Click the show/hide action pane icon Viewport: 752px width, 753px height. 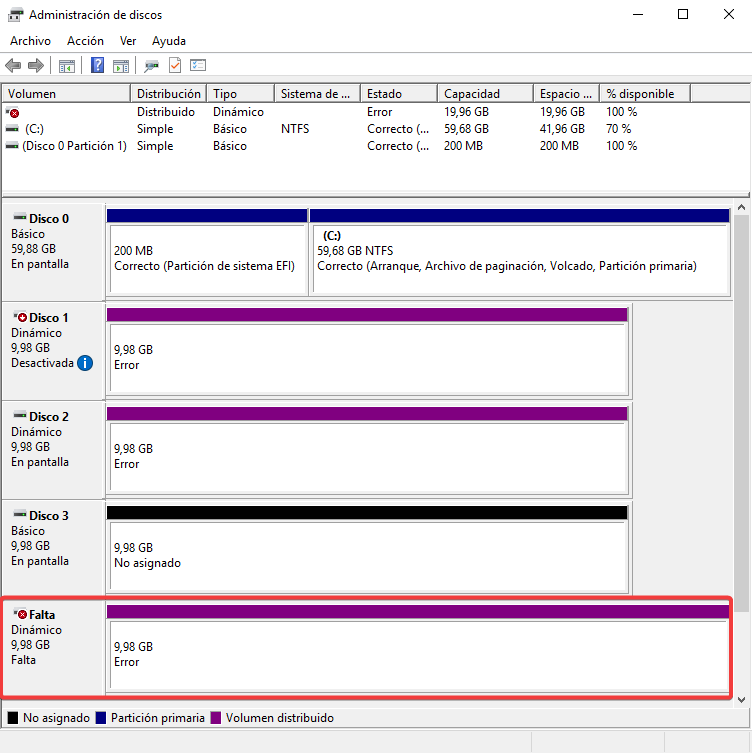pyautogui.click(x=121, y=66)
